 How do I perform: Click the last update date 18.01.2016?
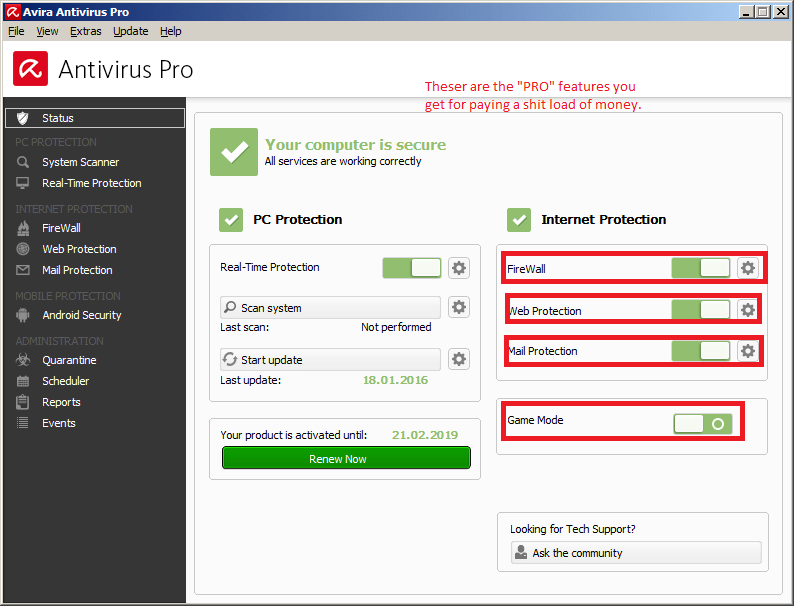(395, 380)
